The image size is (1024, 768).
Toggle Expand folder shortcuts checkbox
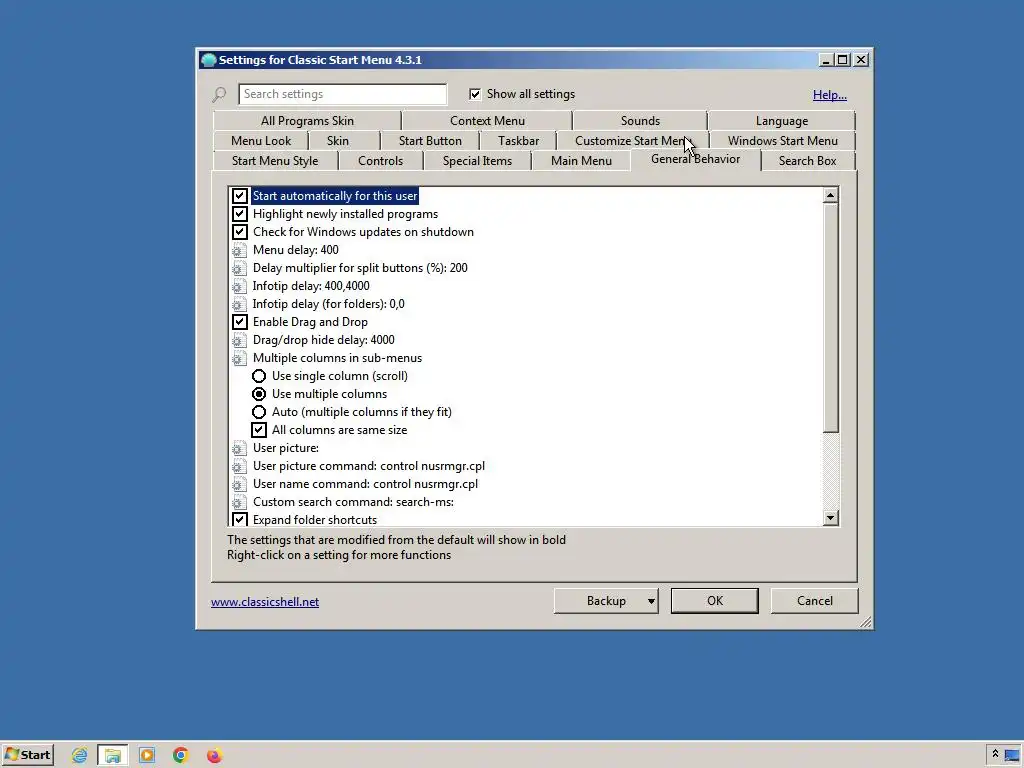pyautogui.click(x=240, y=520)
